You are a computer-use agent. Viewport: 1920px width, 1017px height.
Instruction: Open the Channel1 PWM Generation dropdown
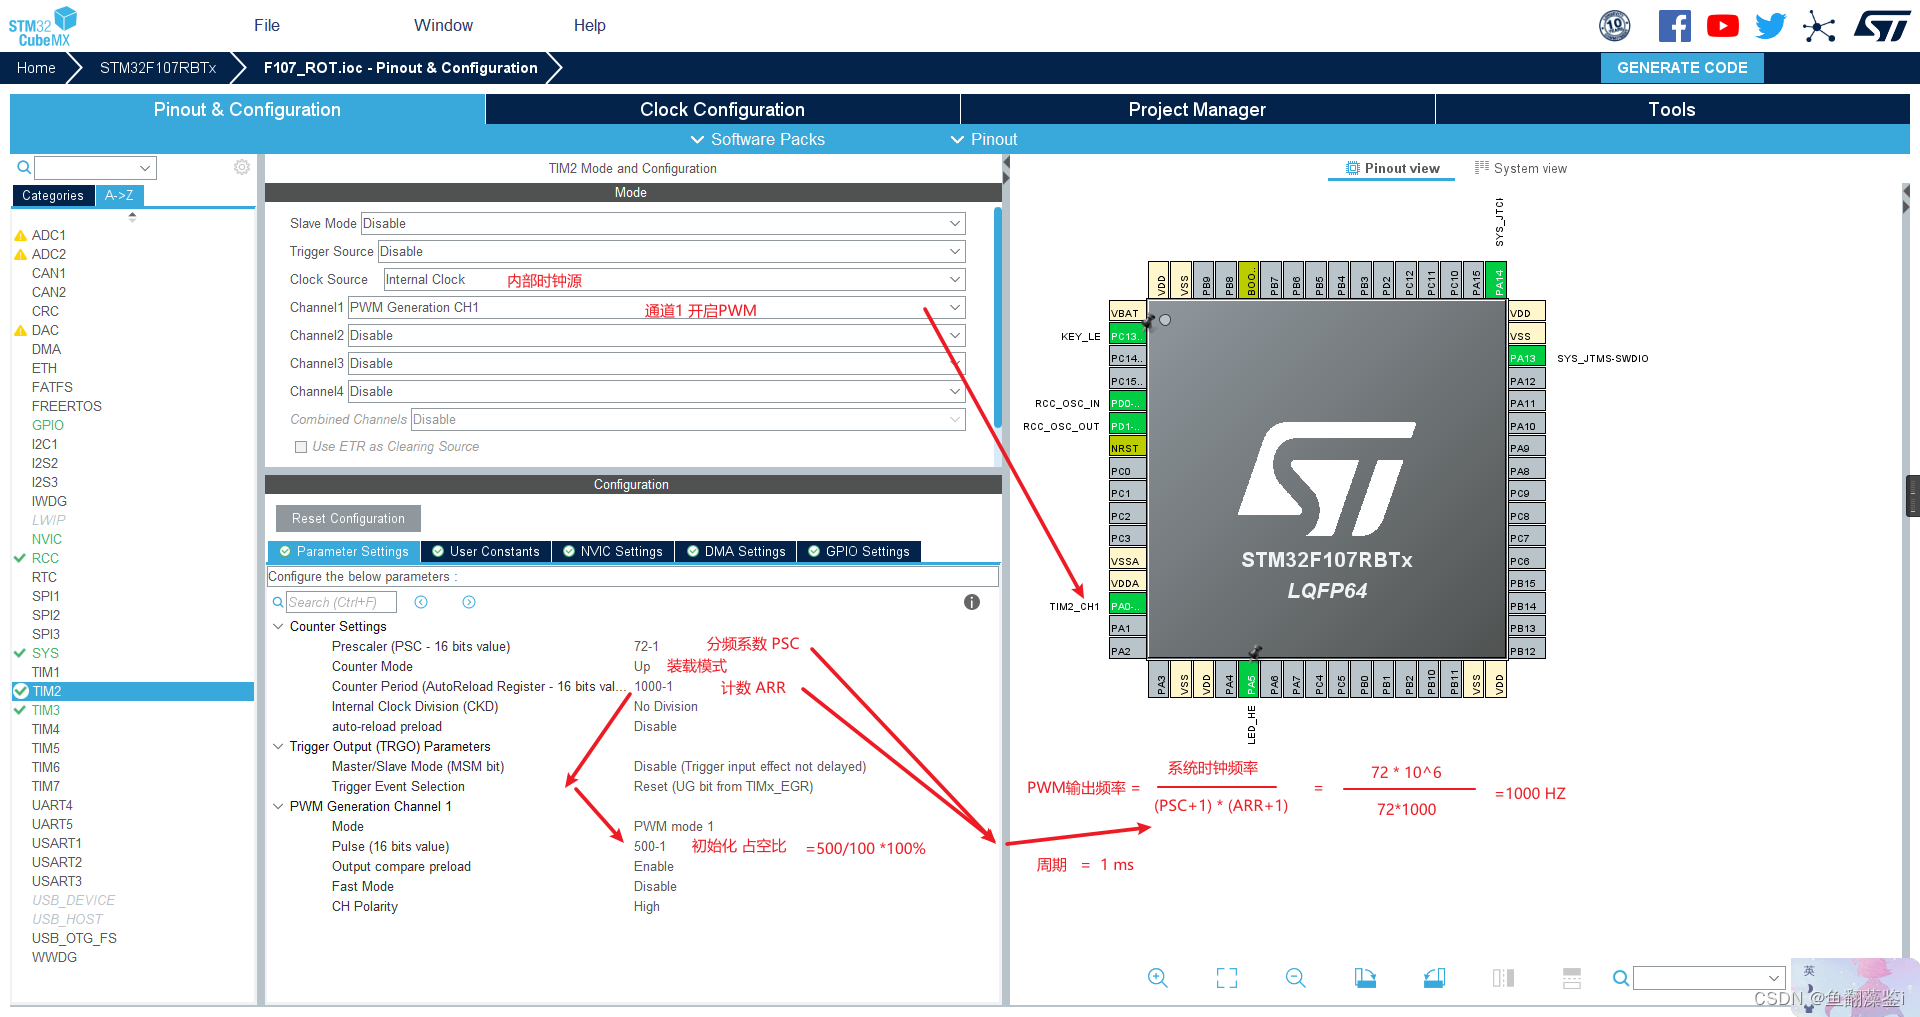click(x=656, y=307)
